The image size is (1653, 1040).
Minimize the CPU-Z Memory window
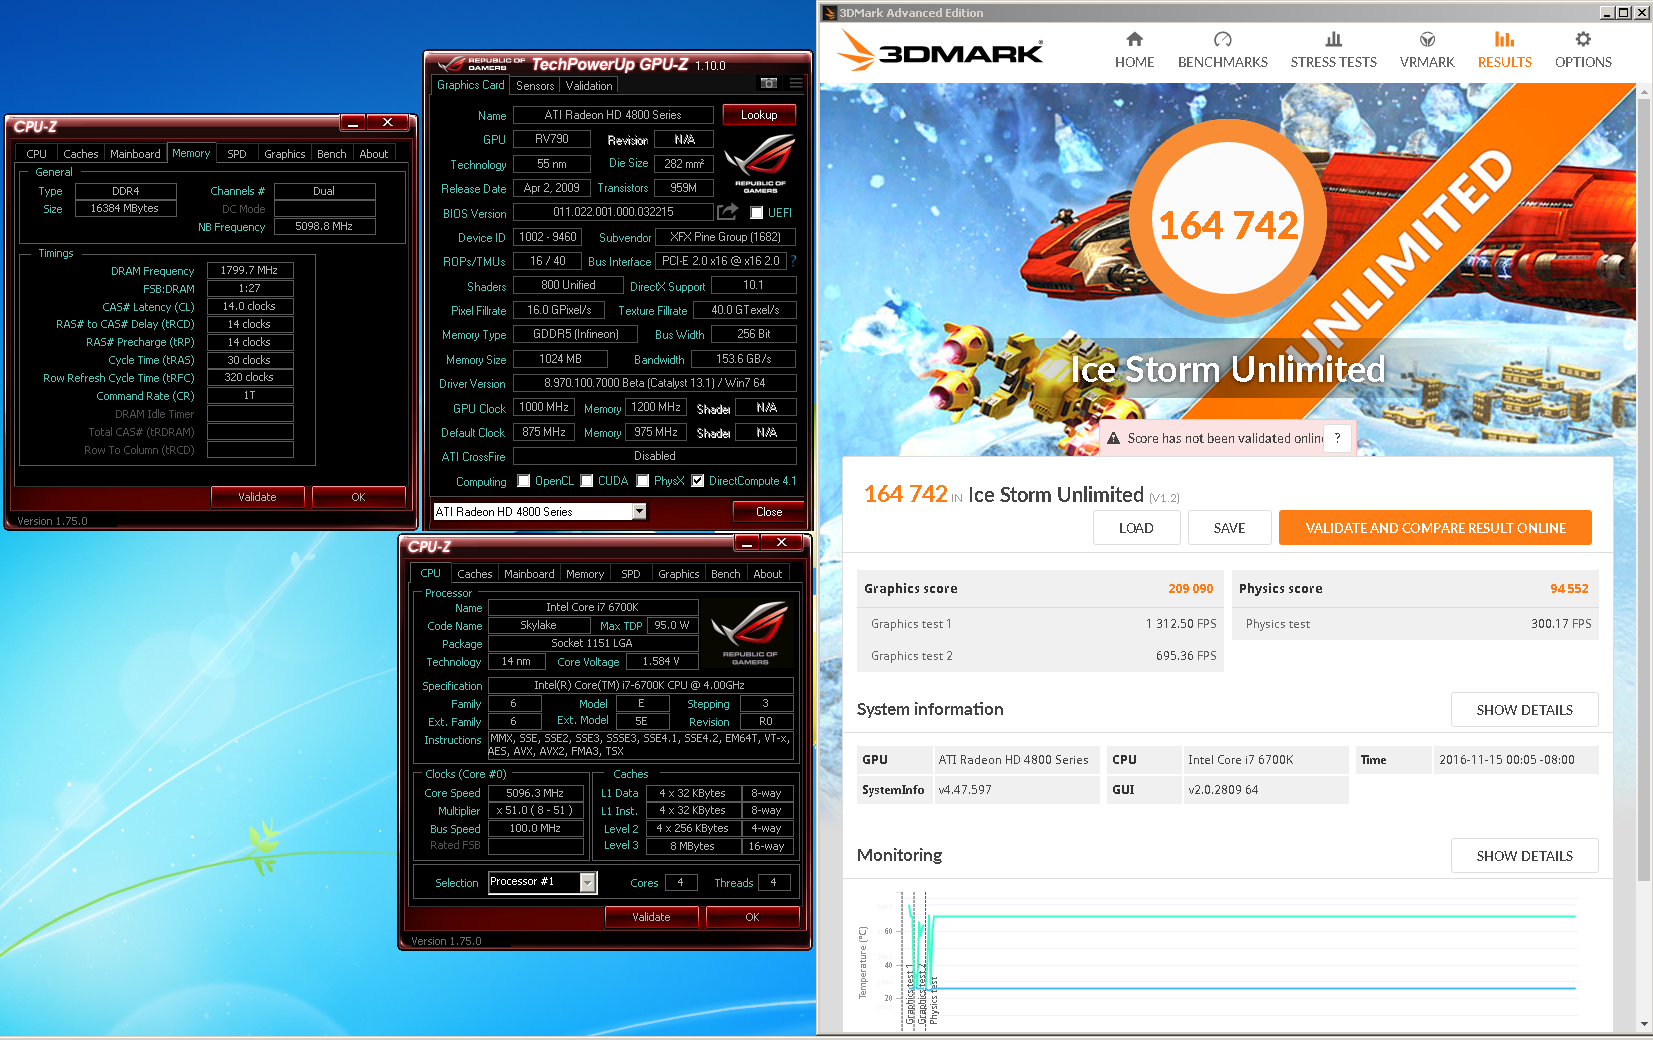[x=353, y=123]
